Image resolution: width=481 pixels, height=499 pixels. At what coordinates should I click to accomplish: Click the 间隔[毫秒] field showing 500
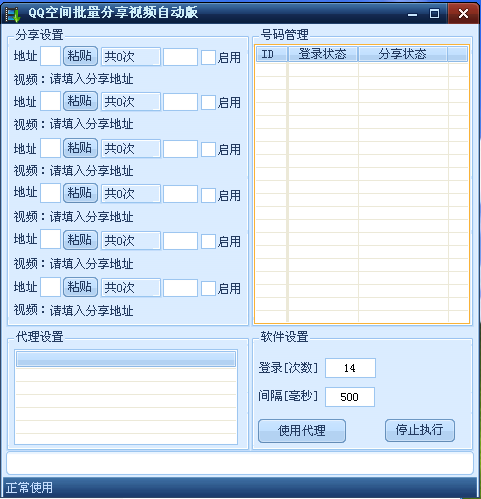(x=350, y=397)
